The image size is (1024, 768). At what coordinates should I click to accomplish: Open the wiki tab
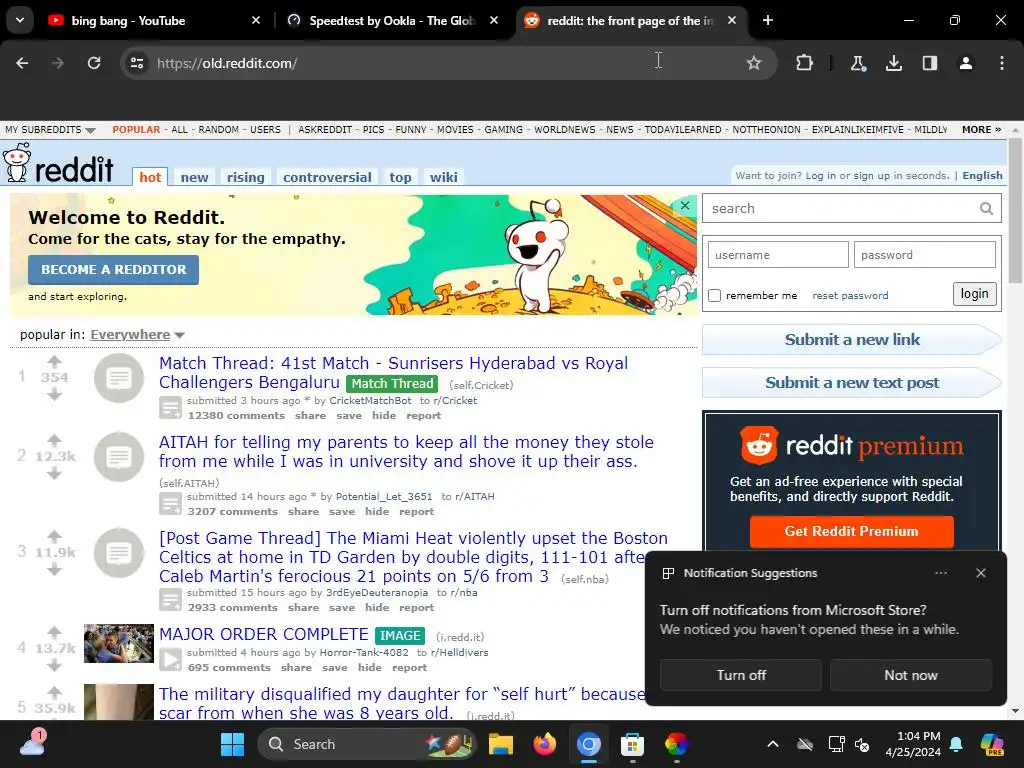[x=443, y=177]
